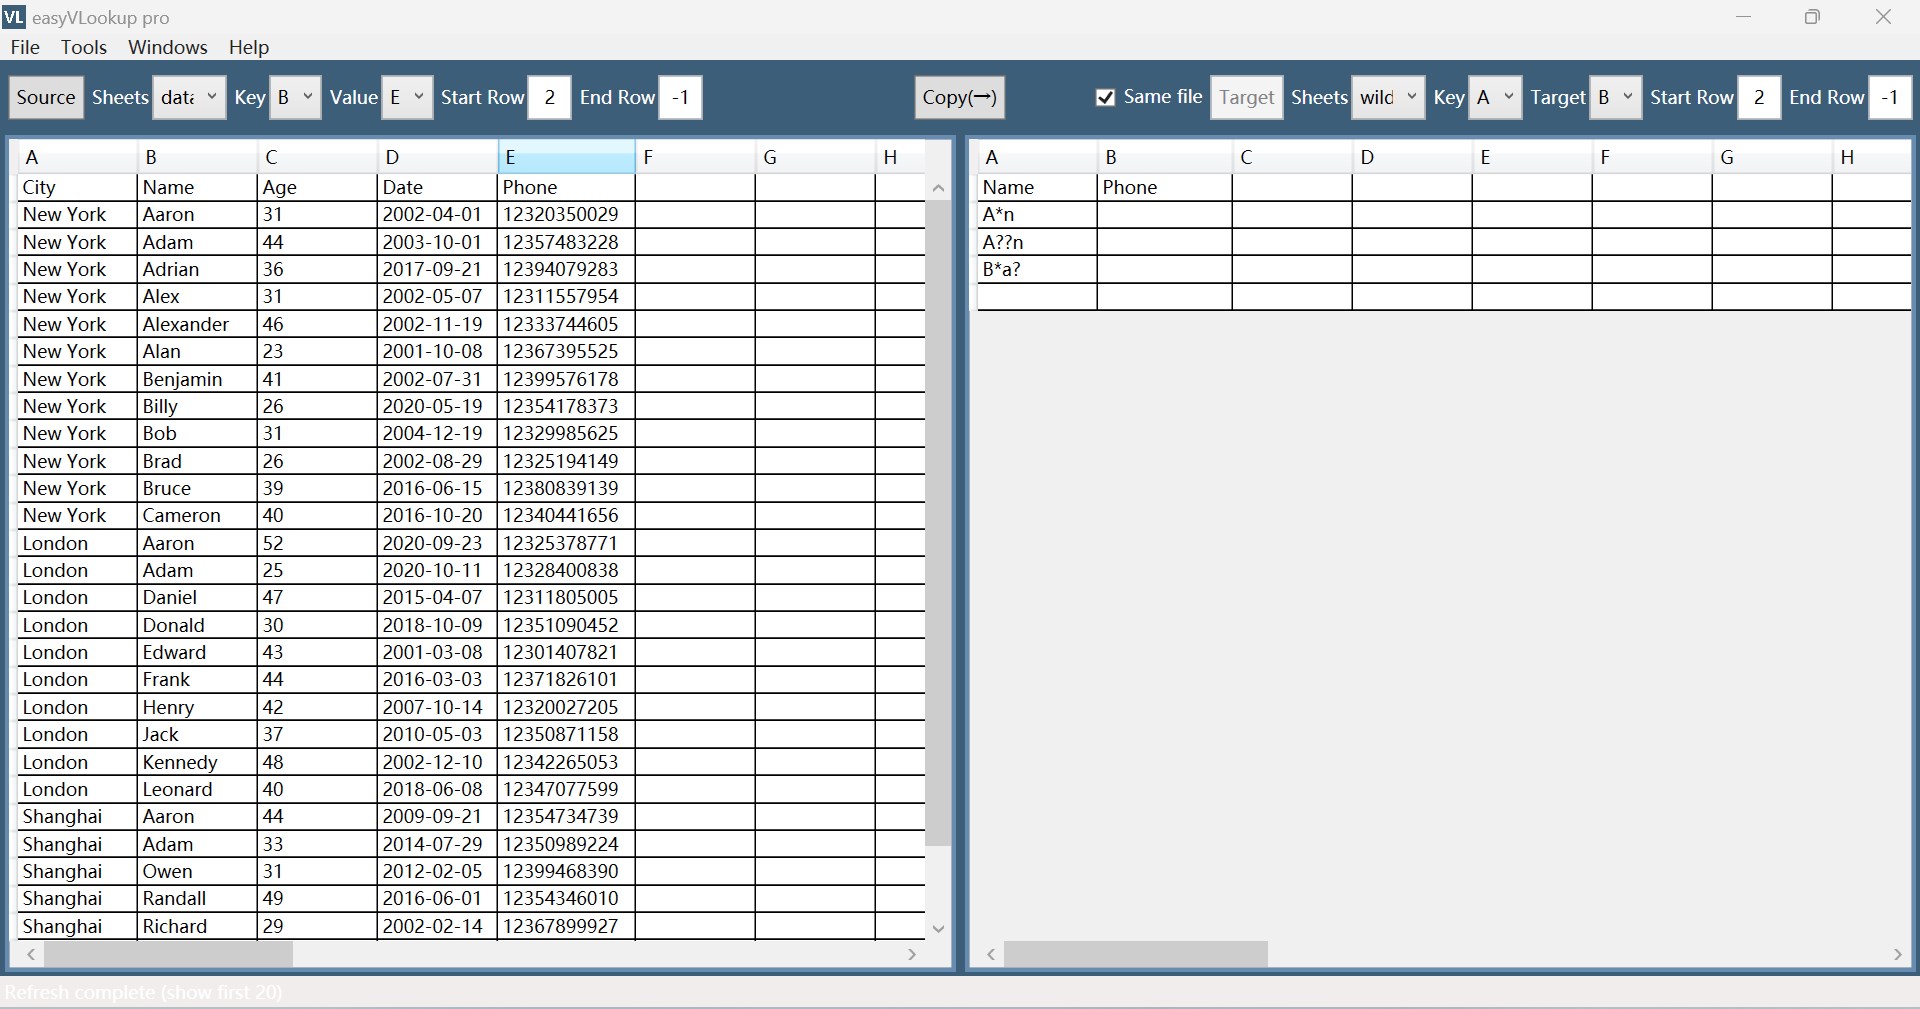Expand the source Key column dropdown

click(x=295, y=97)
